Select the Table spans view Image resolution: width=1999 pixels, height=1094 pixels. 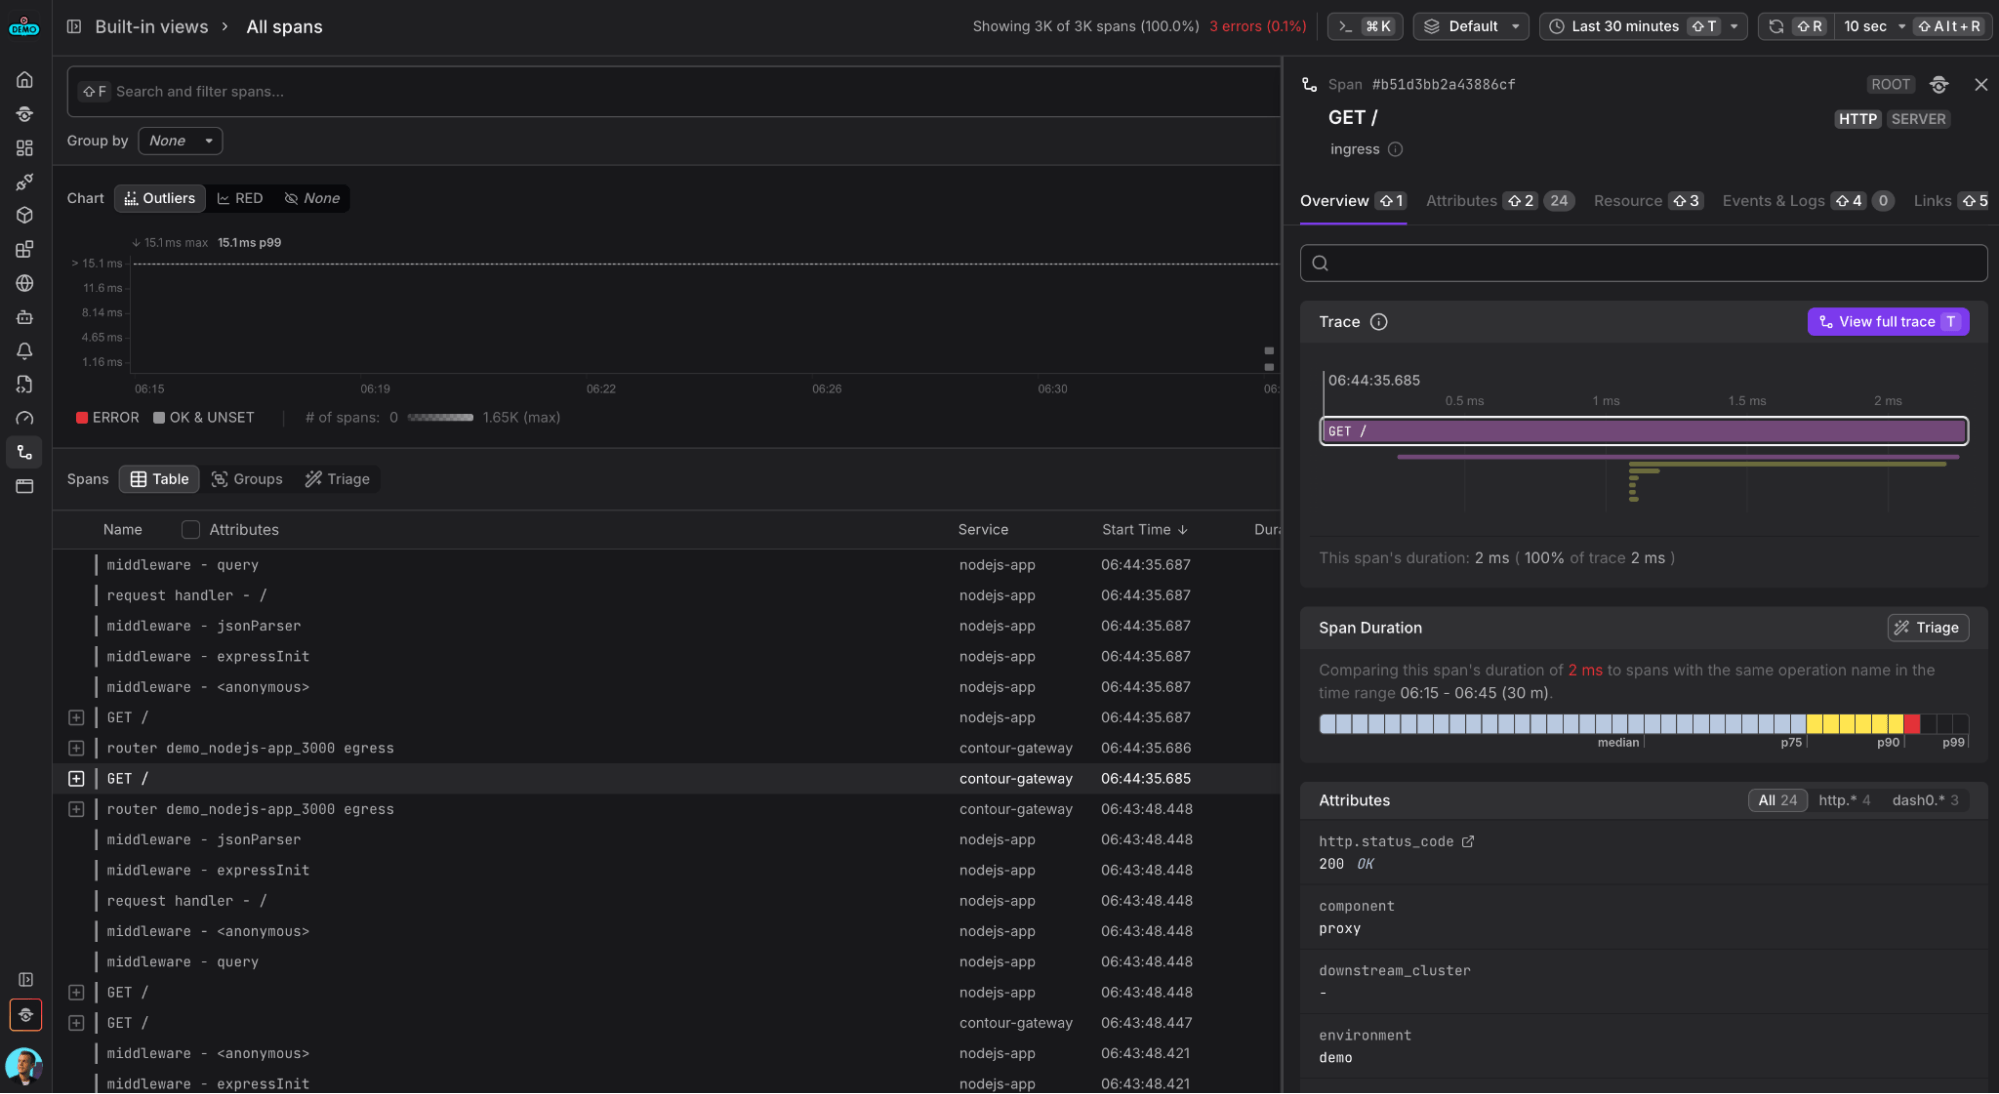(160, 480)
